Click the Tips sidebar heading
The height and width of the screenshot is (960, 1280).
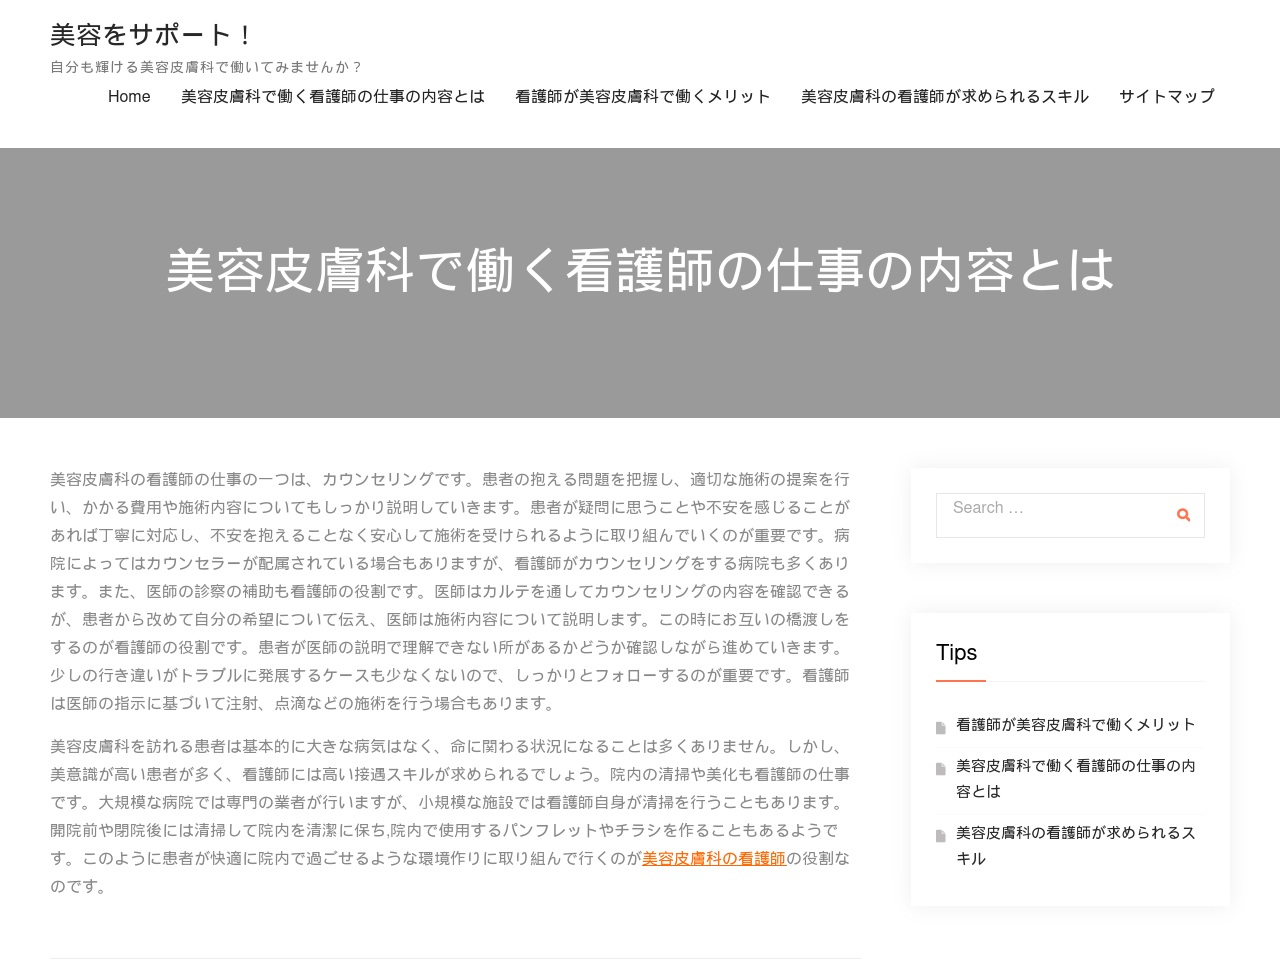point(956,653)
